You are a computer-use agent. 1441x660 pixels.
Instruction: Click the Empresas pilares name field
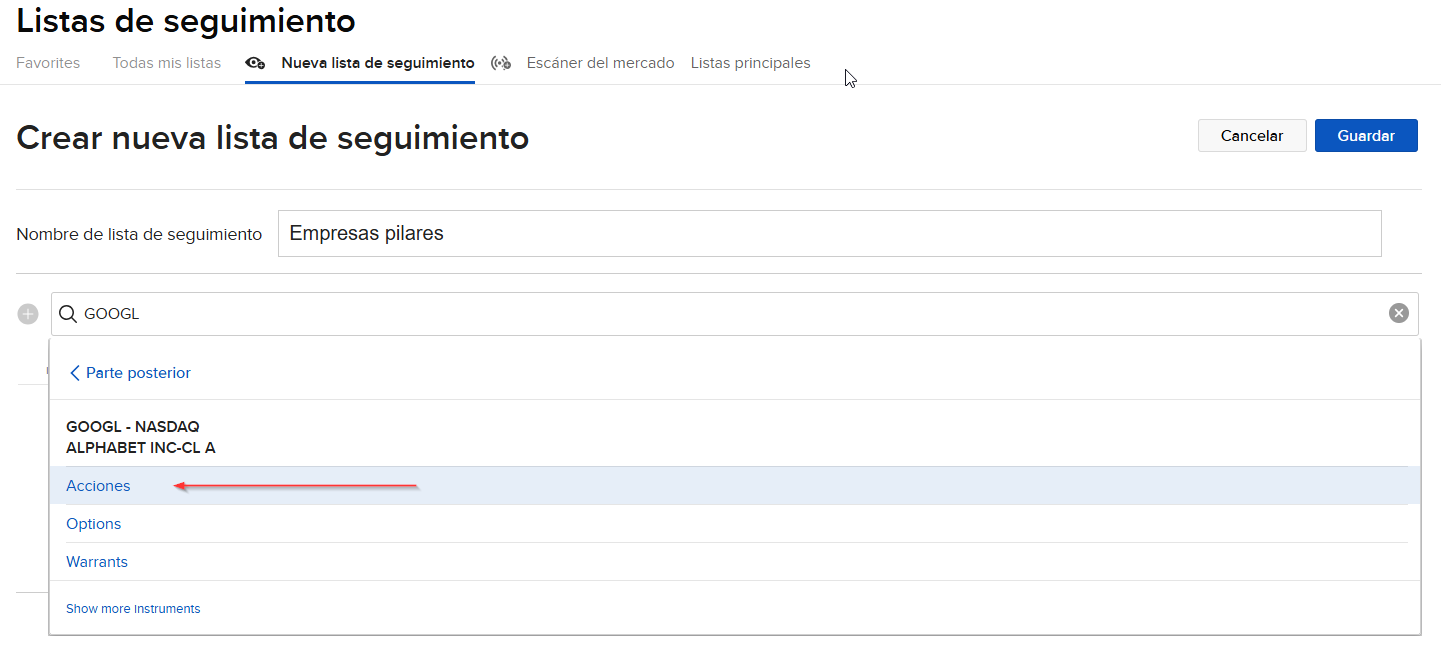[x=828, y=233]
